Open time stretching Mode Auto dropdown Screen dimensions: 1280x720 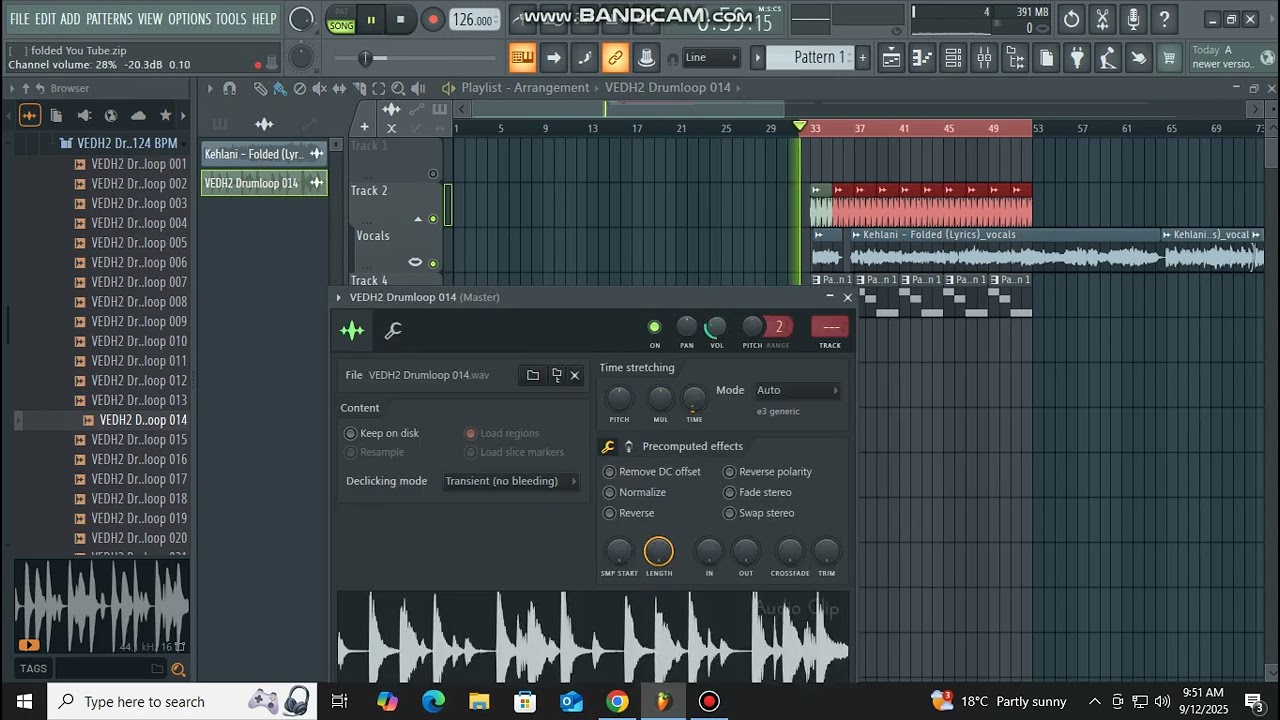tap(797, 390)
